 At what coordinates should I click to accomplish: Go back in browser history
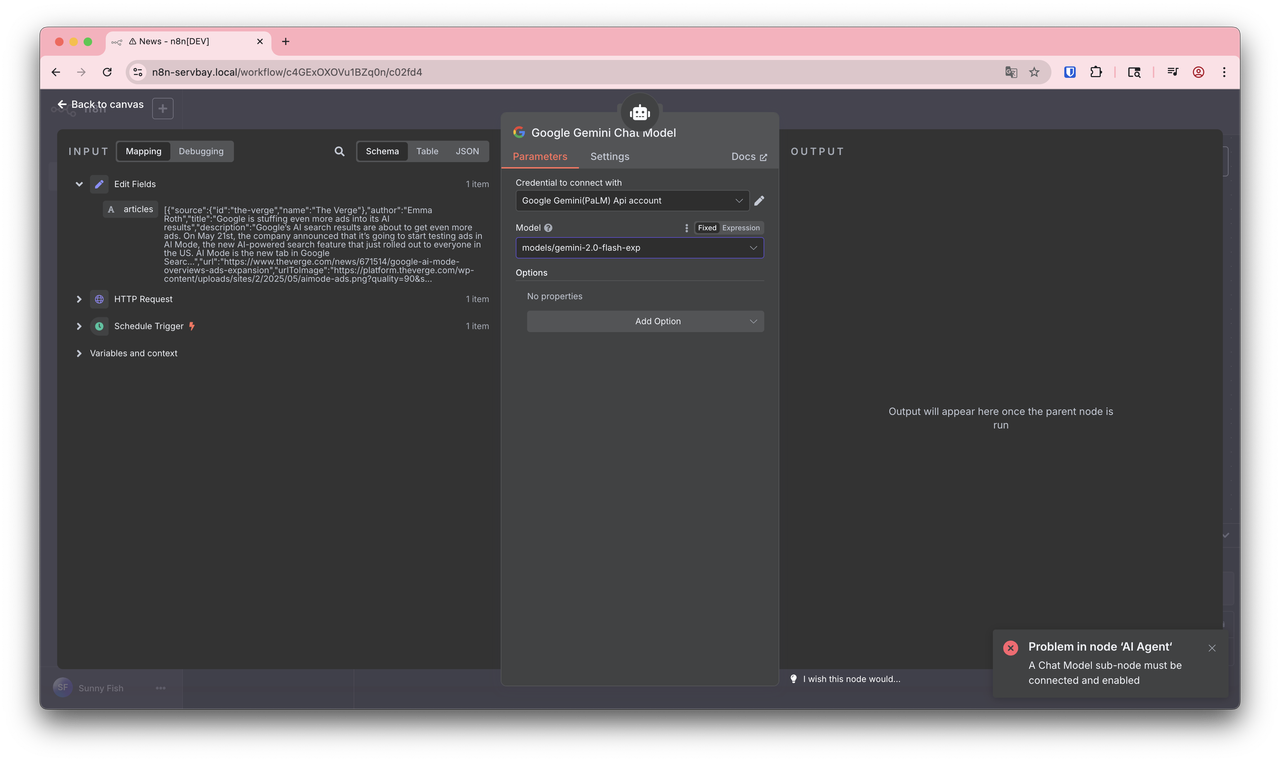click(x=56, y=72)
